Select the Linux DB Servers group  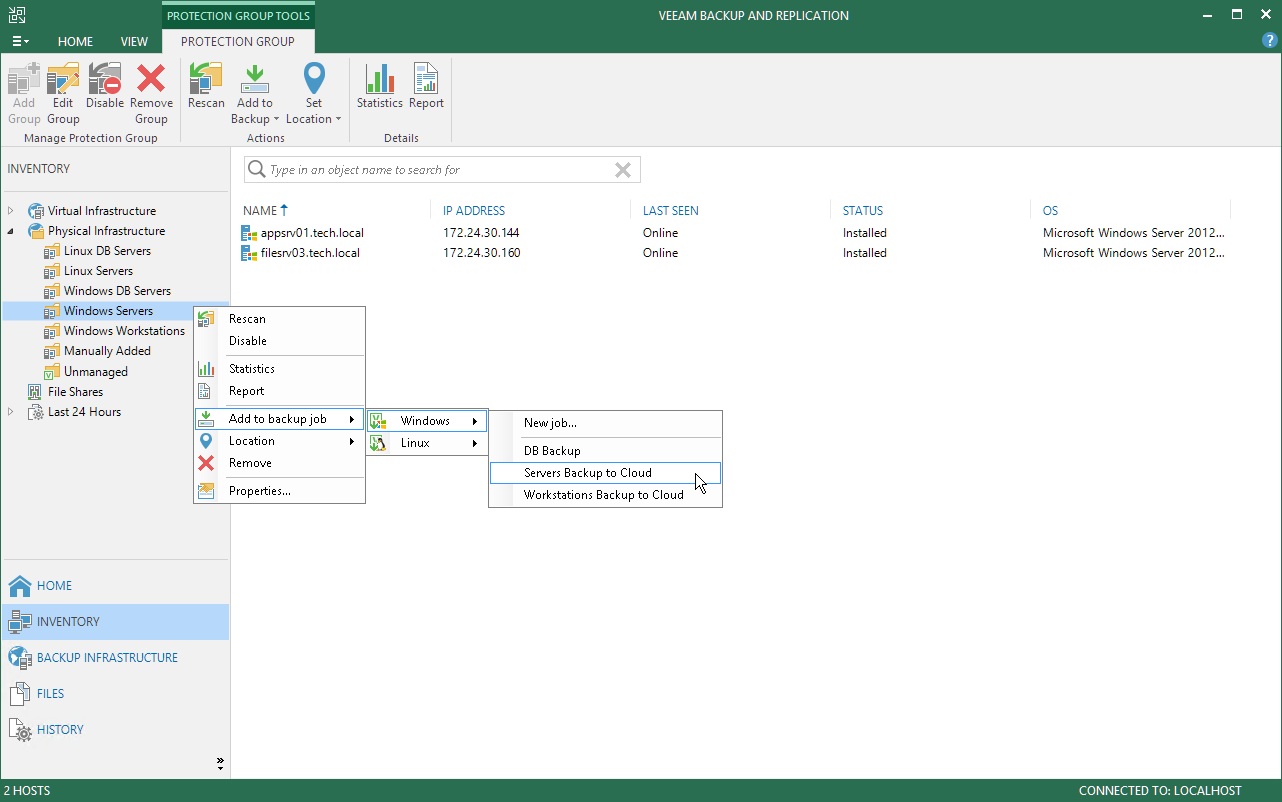pyautogui.click(x=107, y=251)
